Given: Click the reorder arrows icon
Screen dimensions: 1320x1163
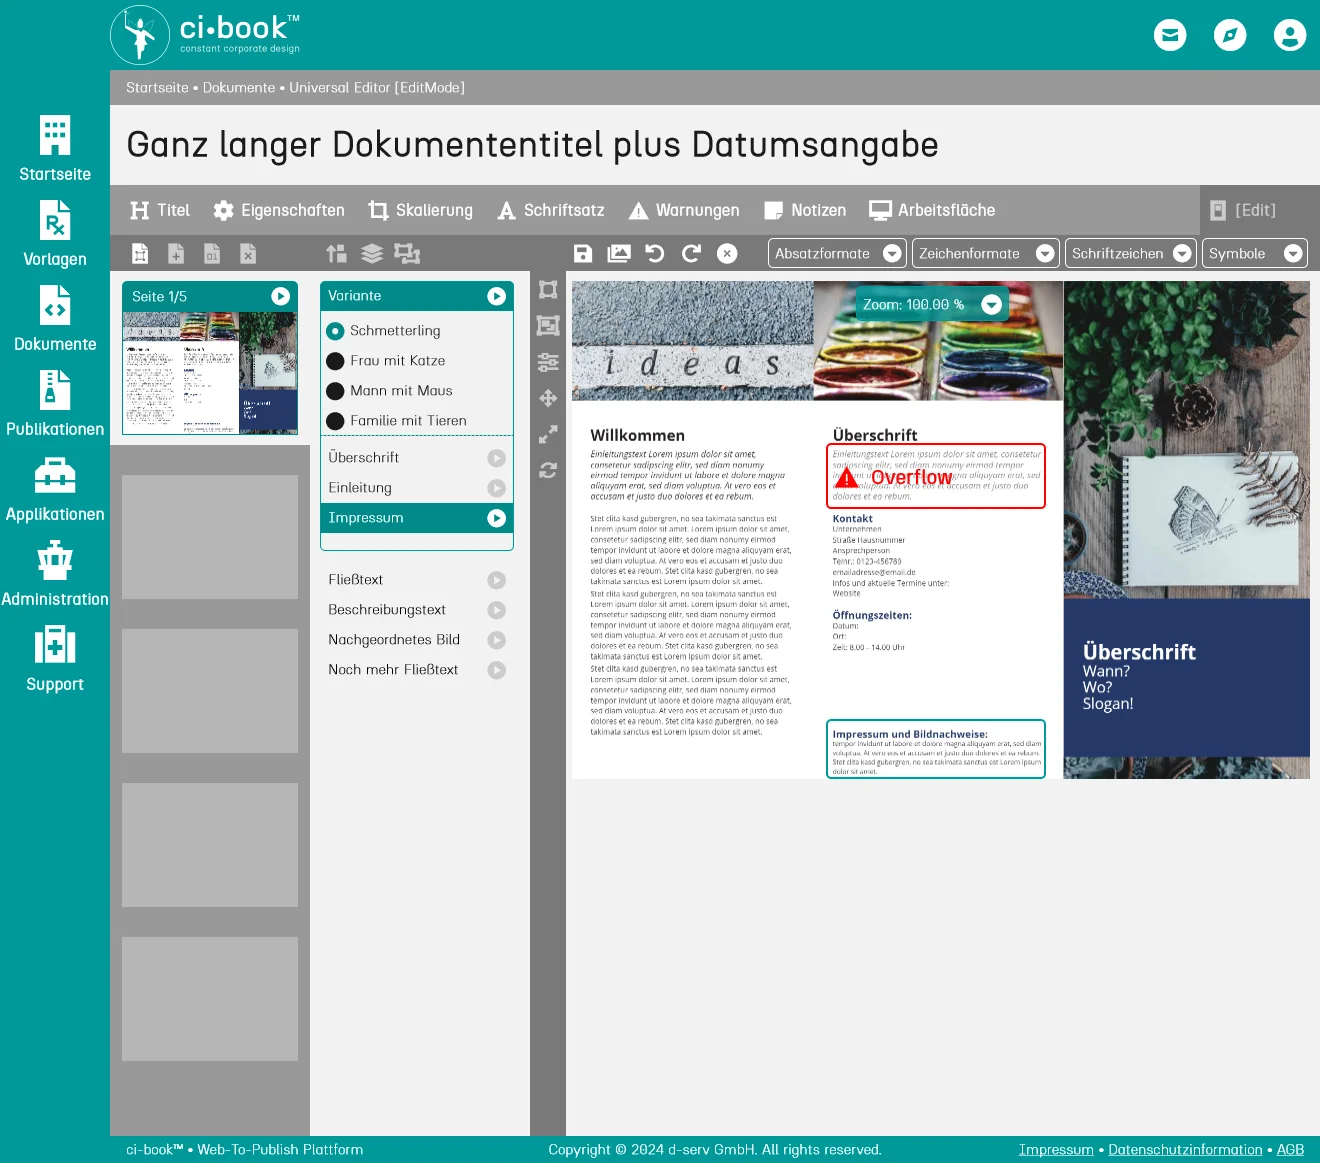Looking at the screenshot, I should click(336, 254).
